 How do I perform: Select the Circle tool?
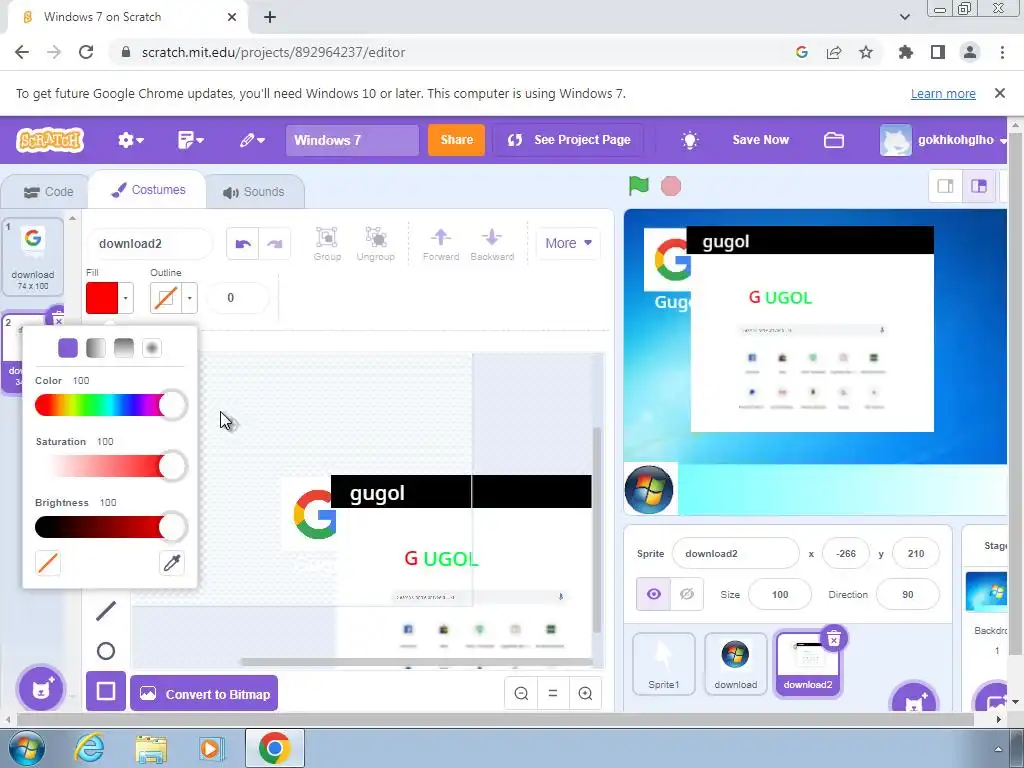106,651
